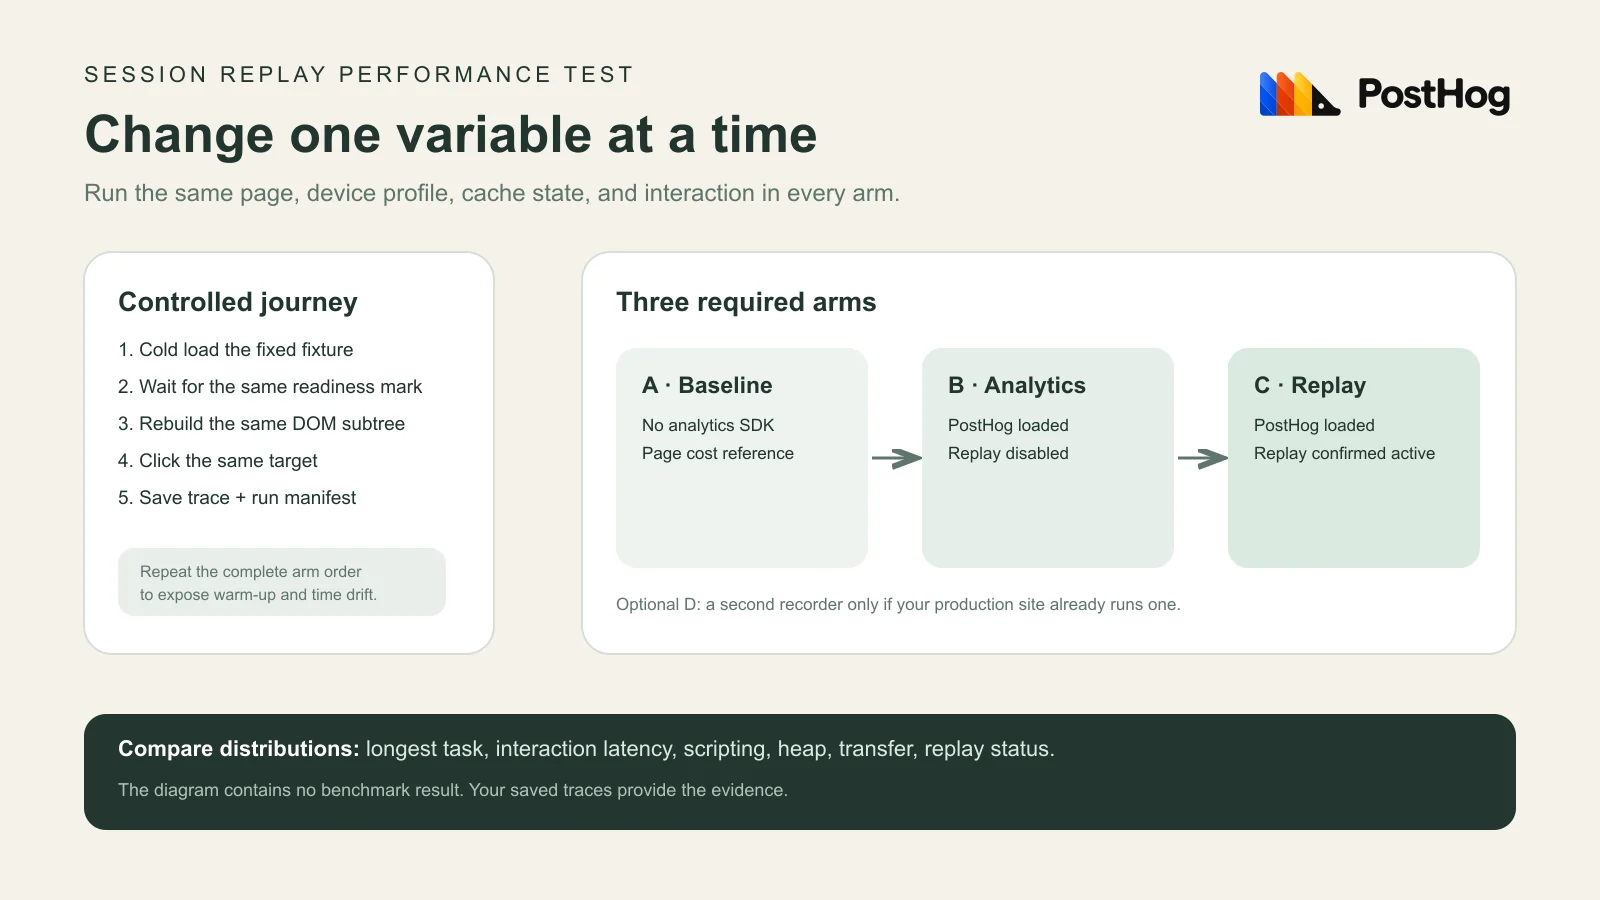Click the 'Optional D' second recorder note
The width and height of the screenshot is (1600, 900).
pyautogui.click(x=898, y=604)
